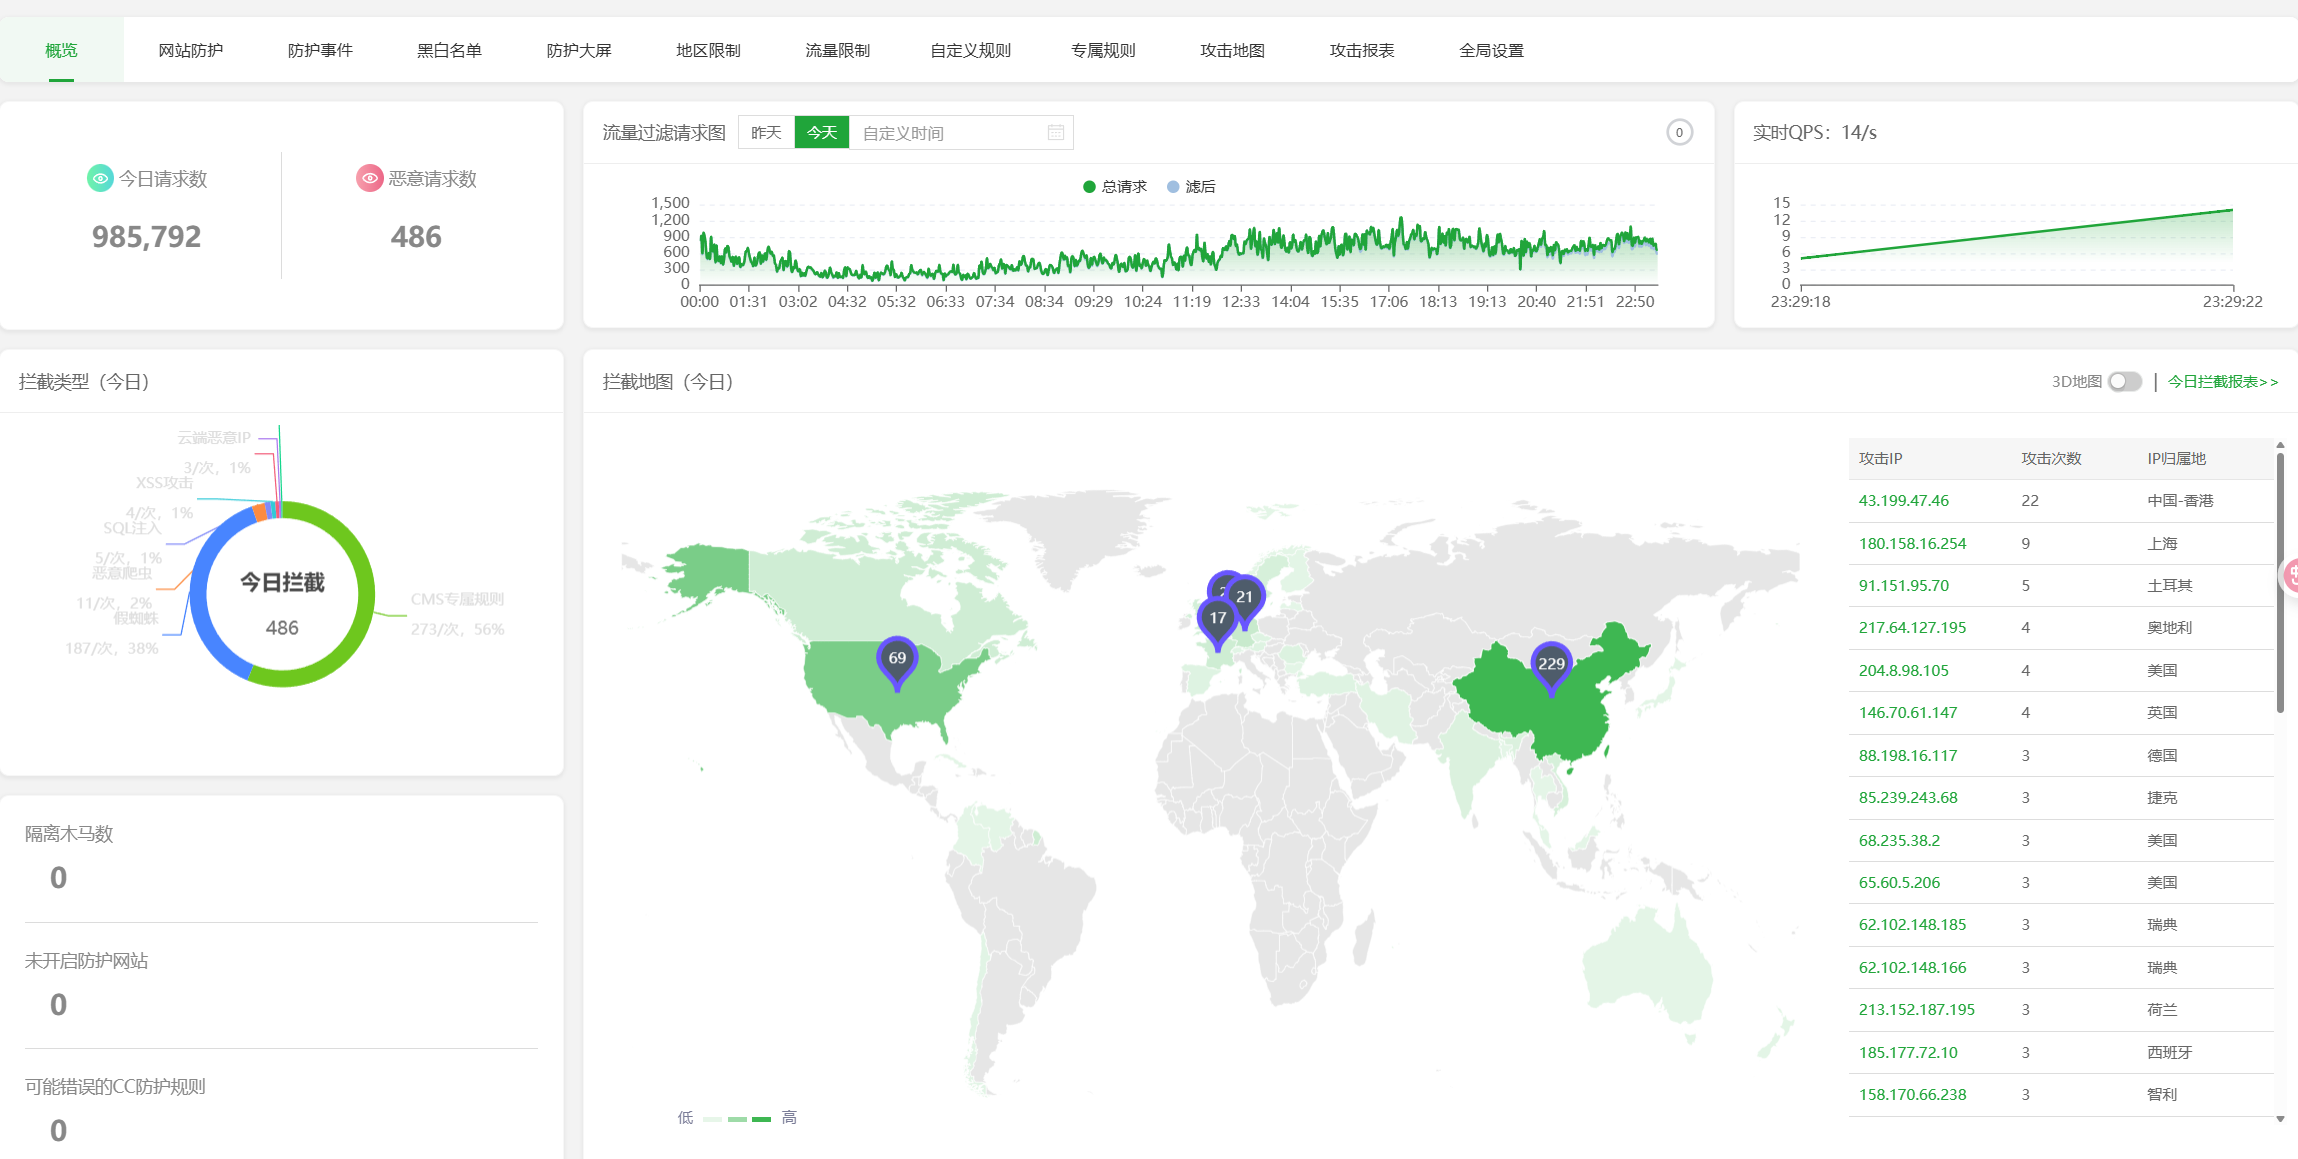Click the blue 假蜘蛛 donut segment
Screen dimensions: 2298x1159
point(200,600)
